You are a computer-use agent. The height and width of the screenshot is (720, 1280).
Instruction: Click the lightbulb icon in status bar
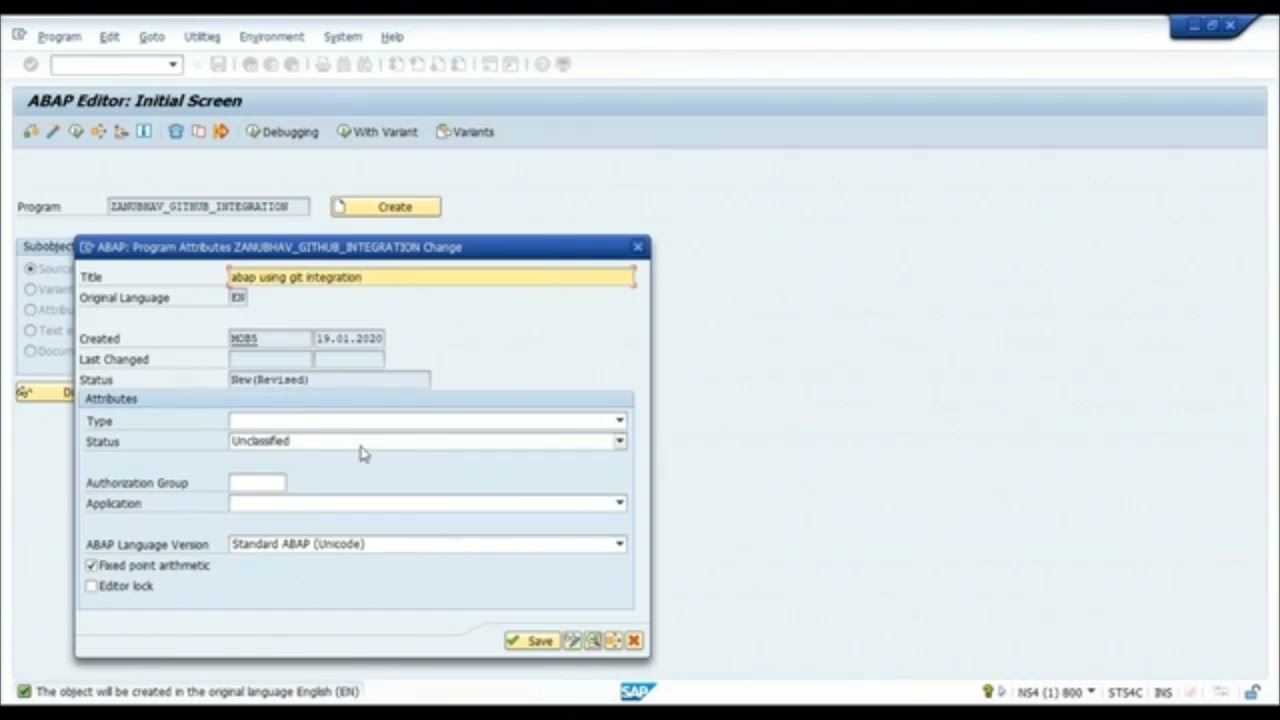coord(988,692)
